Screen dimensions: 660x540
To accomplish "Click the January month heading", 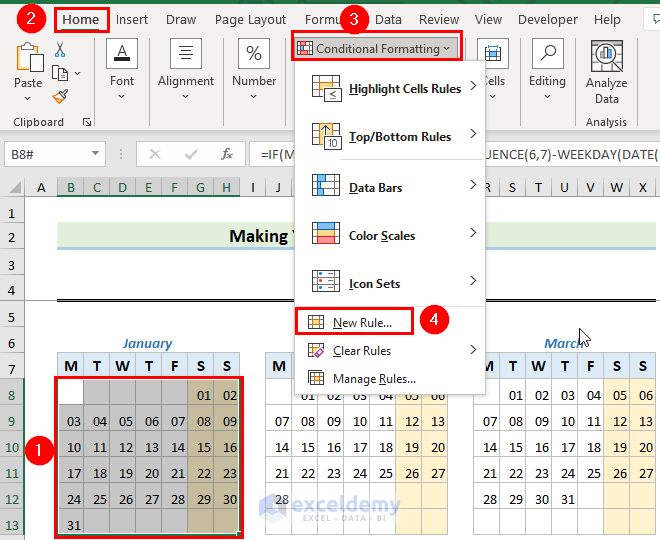I will point(147,343).
